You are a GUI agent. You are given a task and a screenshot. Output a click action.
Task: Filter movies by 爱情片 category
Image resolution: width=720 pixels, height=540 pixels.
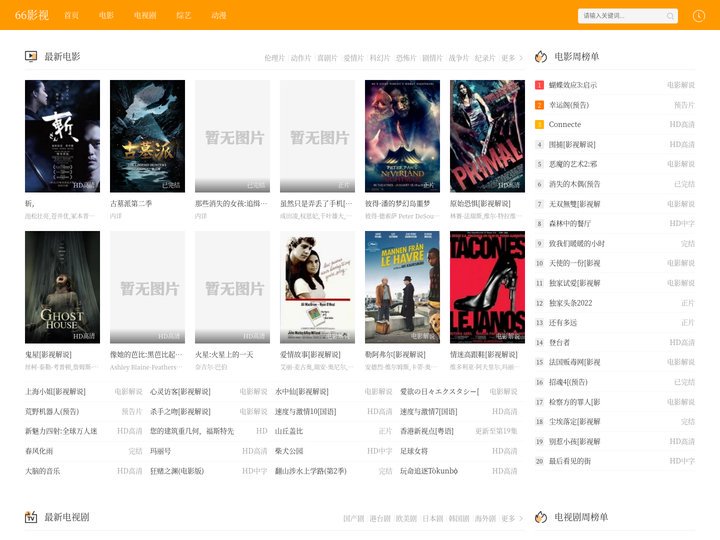click(x=353, y=58)
